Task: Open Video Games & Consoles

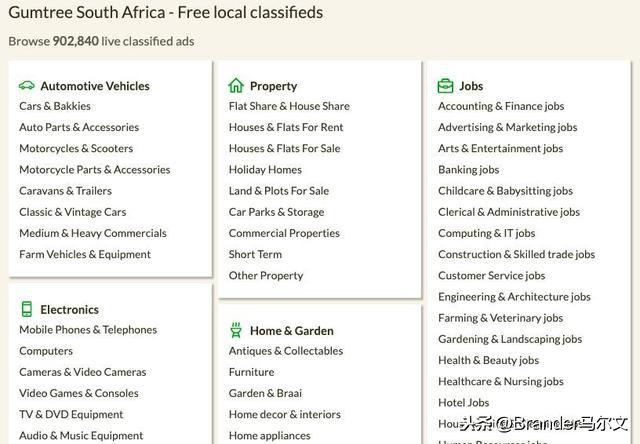Action: click(79, 393)
